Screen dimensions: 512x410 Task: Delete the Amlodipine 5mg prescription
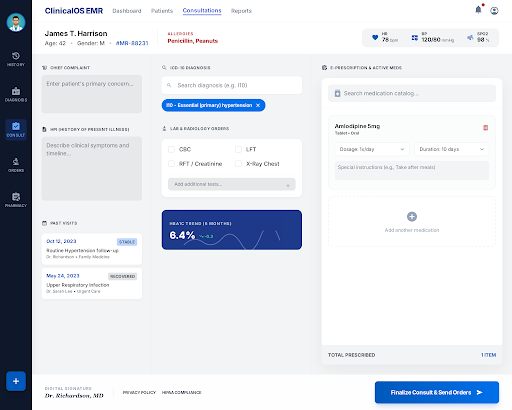point(485,128)
